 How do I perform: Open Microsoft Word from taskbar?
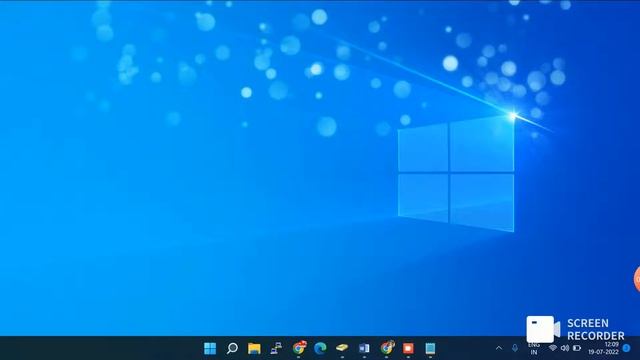point(364,348)
